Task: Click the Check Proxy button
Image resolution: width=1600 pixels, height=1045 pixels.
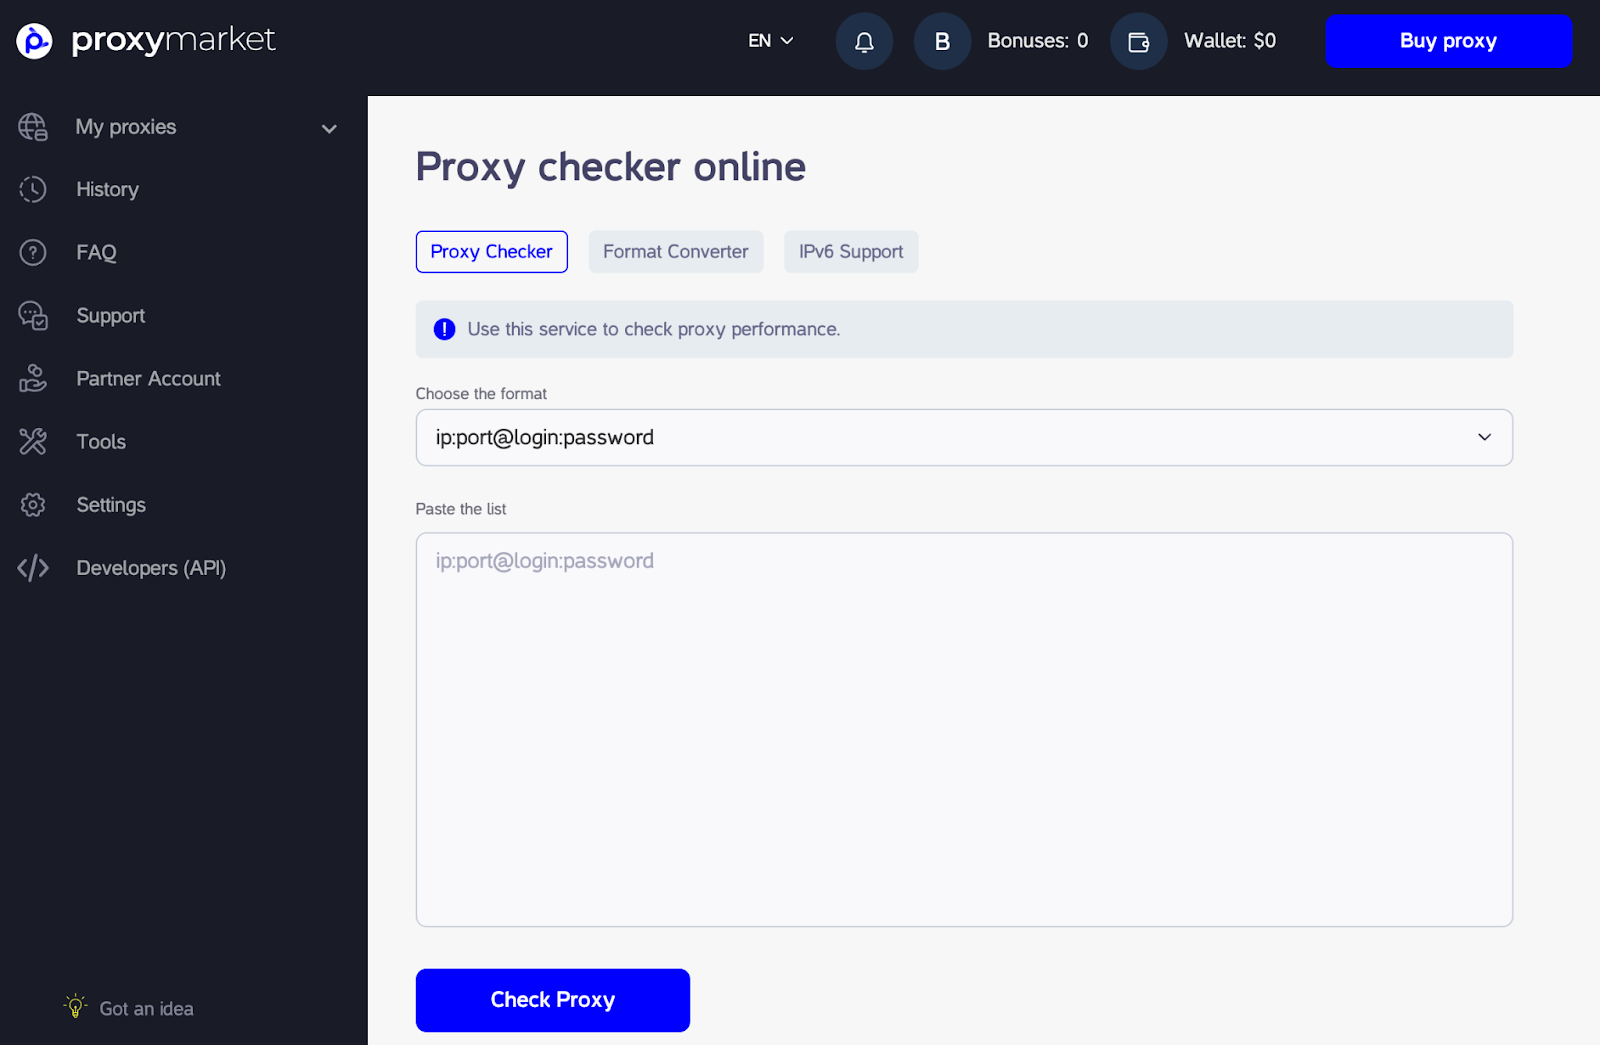Action: point(553,1000)
